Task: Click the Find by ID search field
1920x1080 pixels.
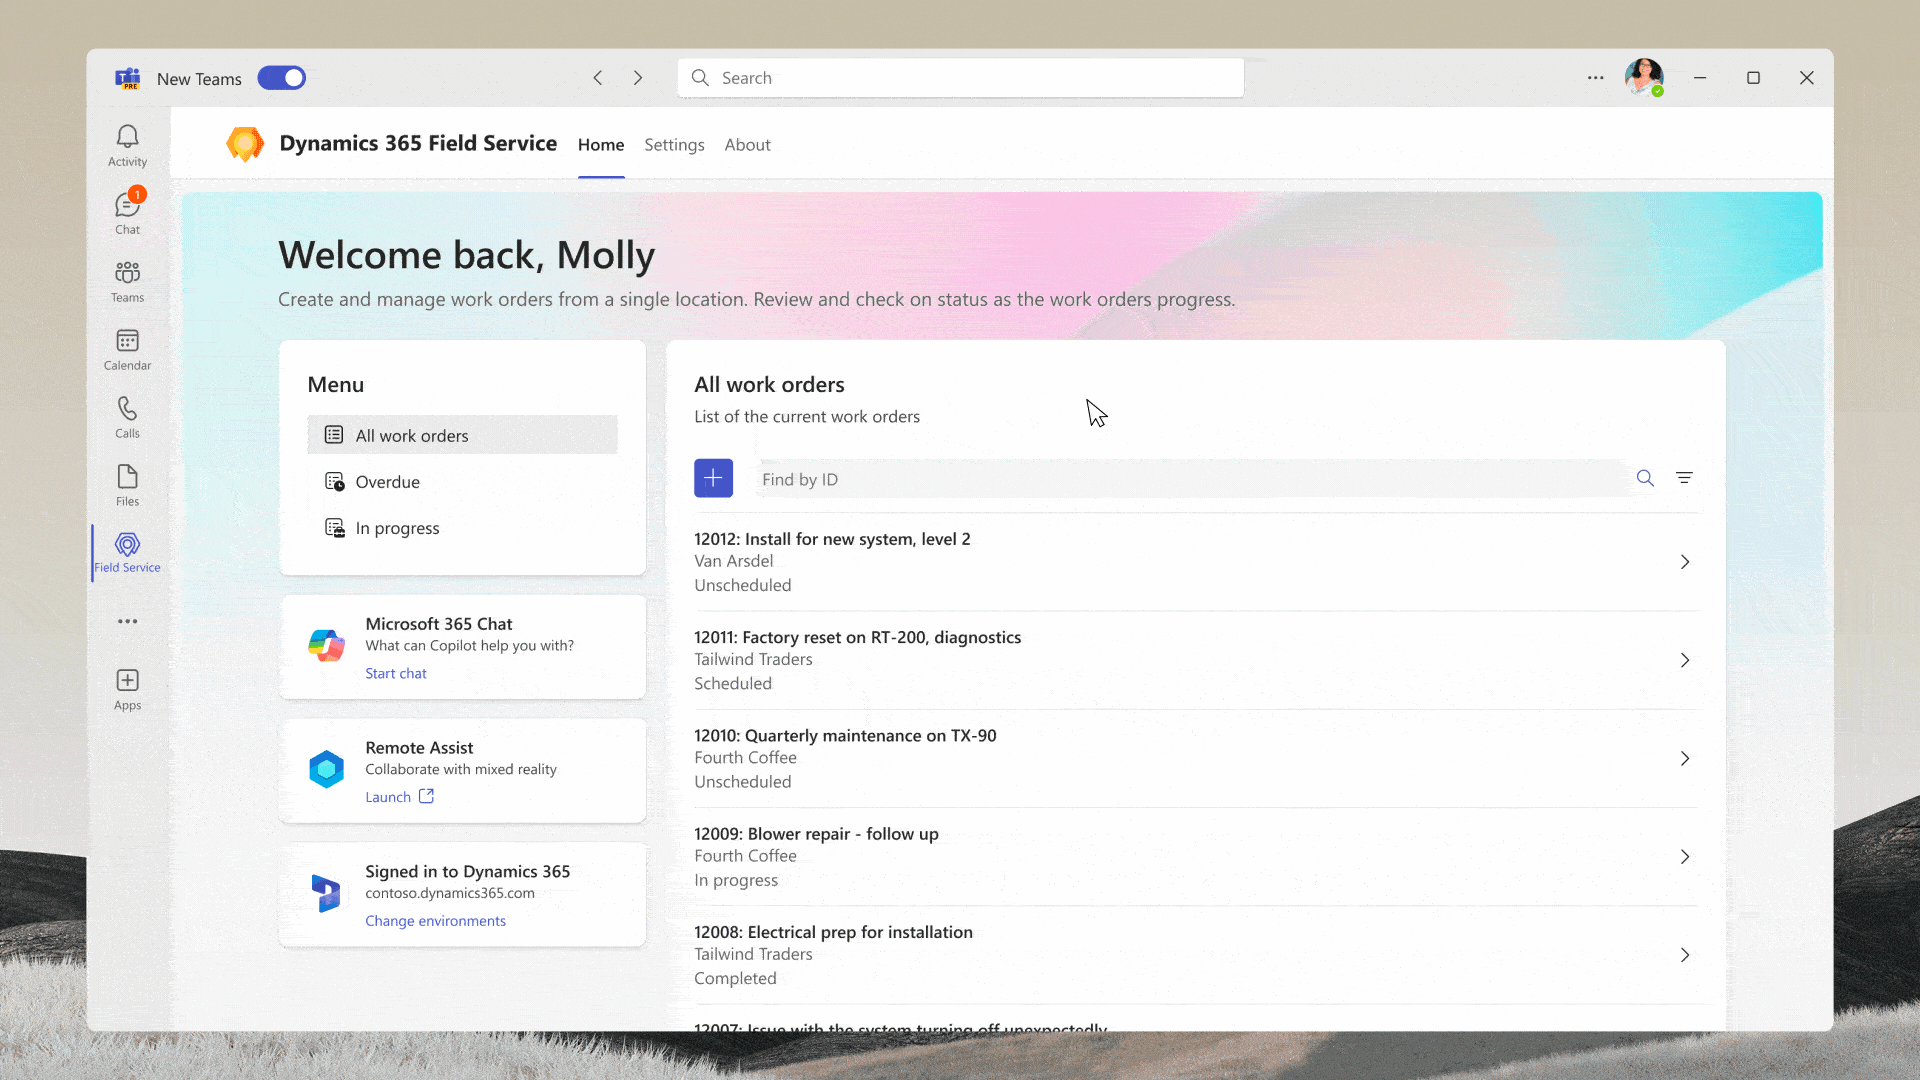Action: point(1100,479)
